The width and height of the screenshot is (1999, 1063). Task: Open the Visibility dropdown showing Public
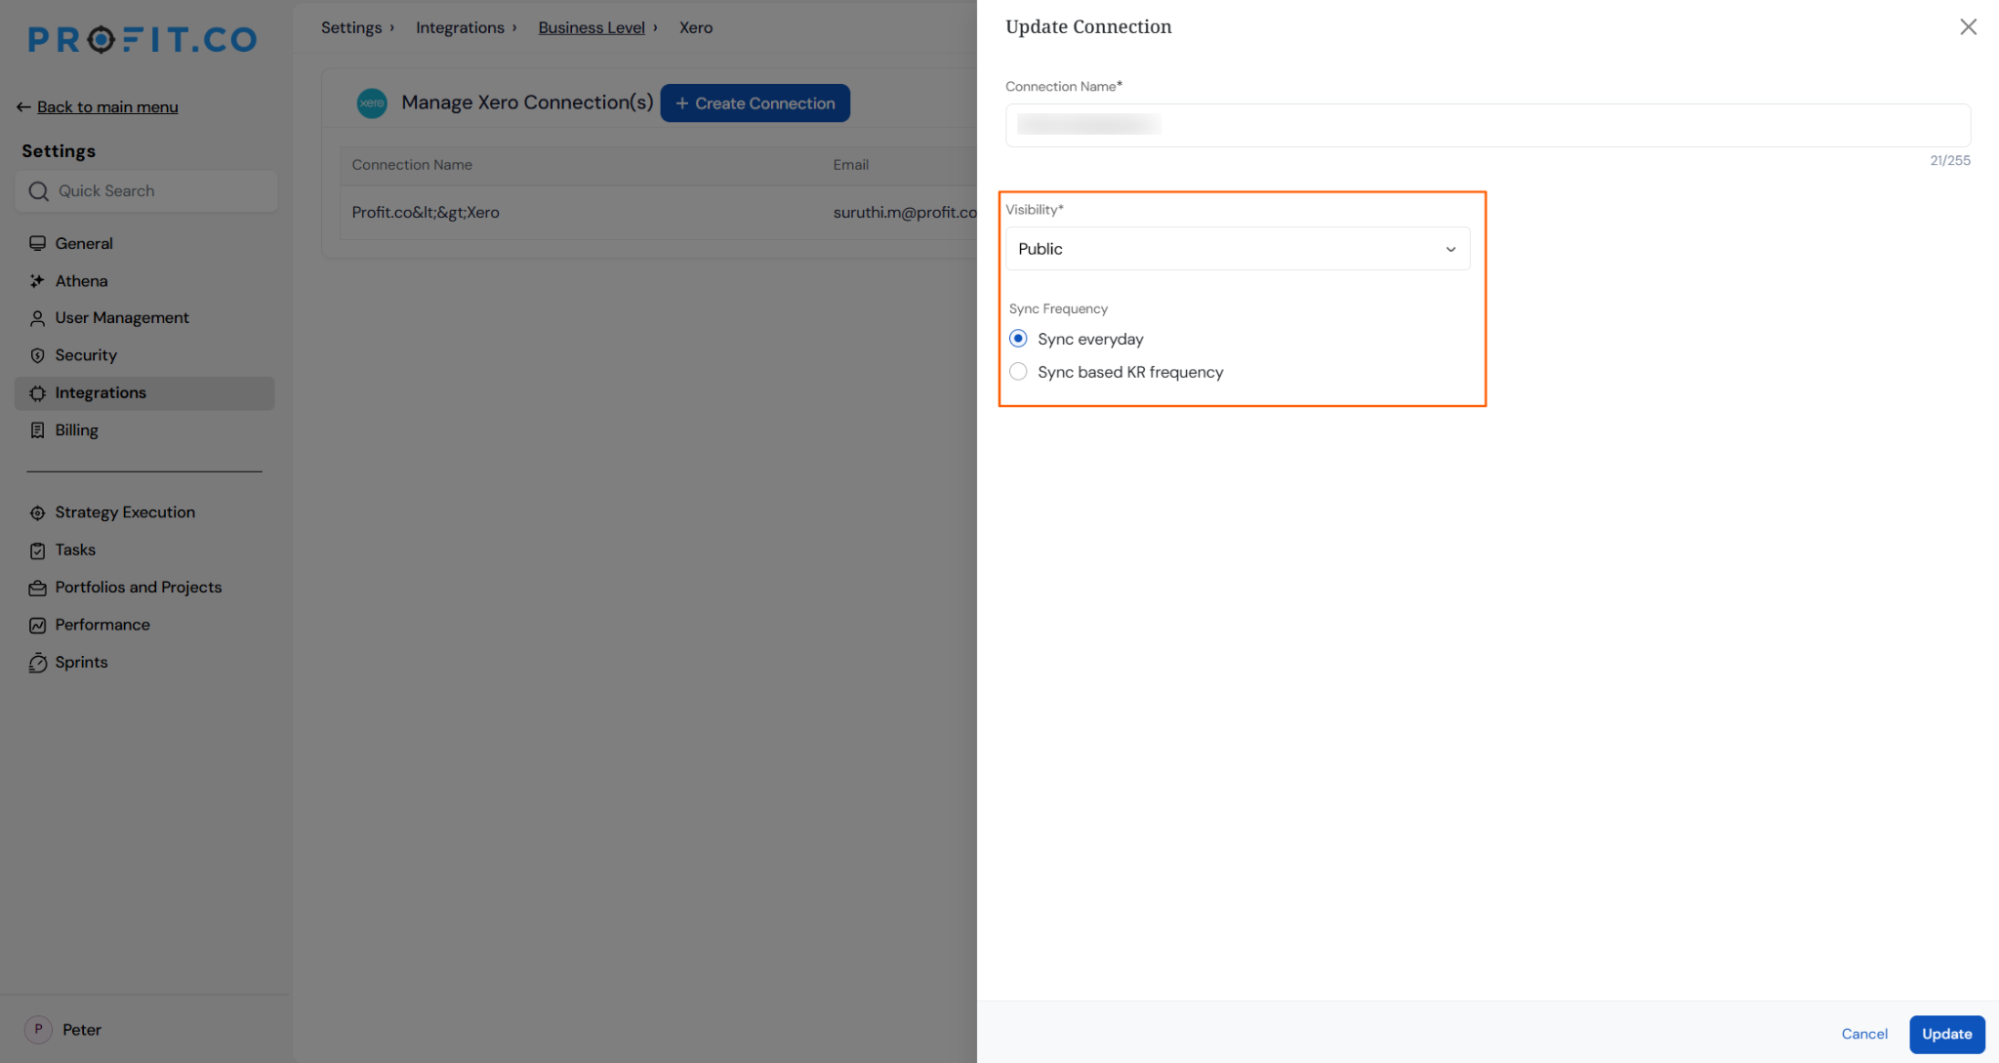tap(1237, 249)
